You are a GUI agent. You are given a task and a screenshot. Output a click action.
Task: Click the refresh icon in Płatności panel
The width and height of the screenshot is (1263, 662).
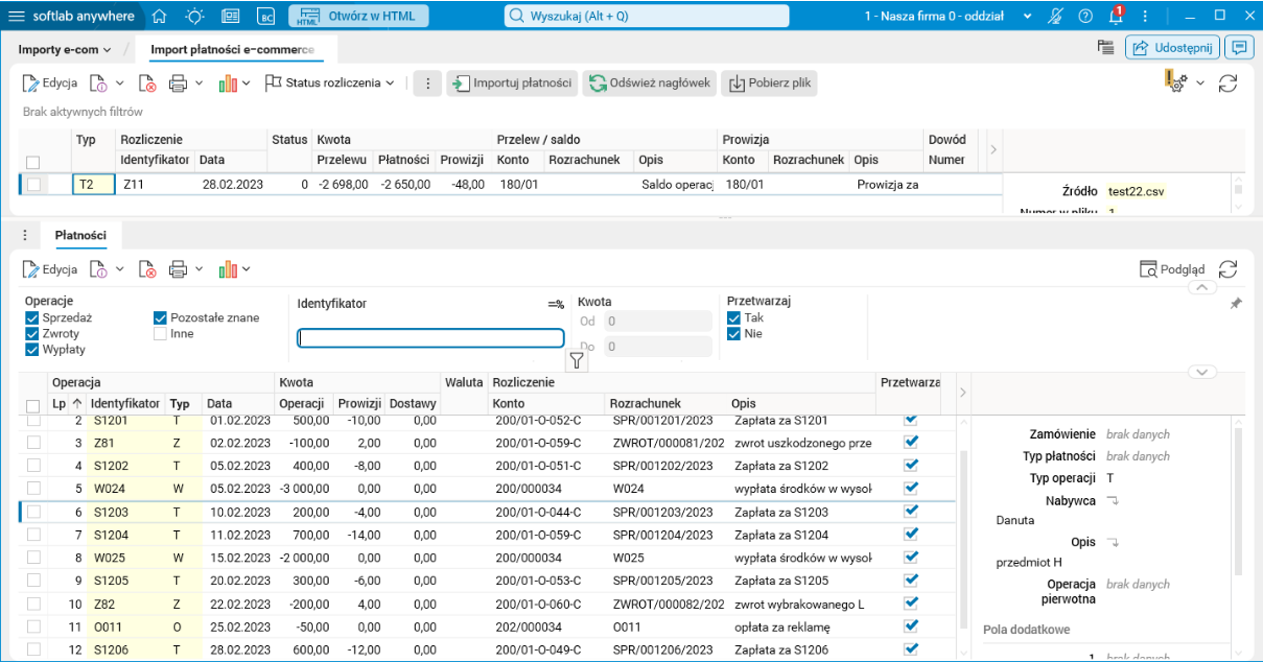tap(1228, 269)
